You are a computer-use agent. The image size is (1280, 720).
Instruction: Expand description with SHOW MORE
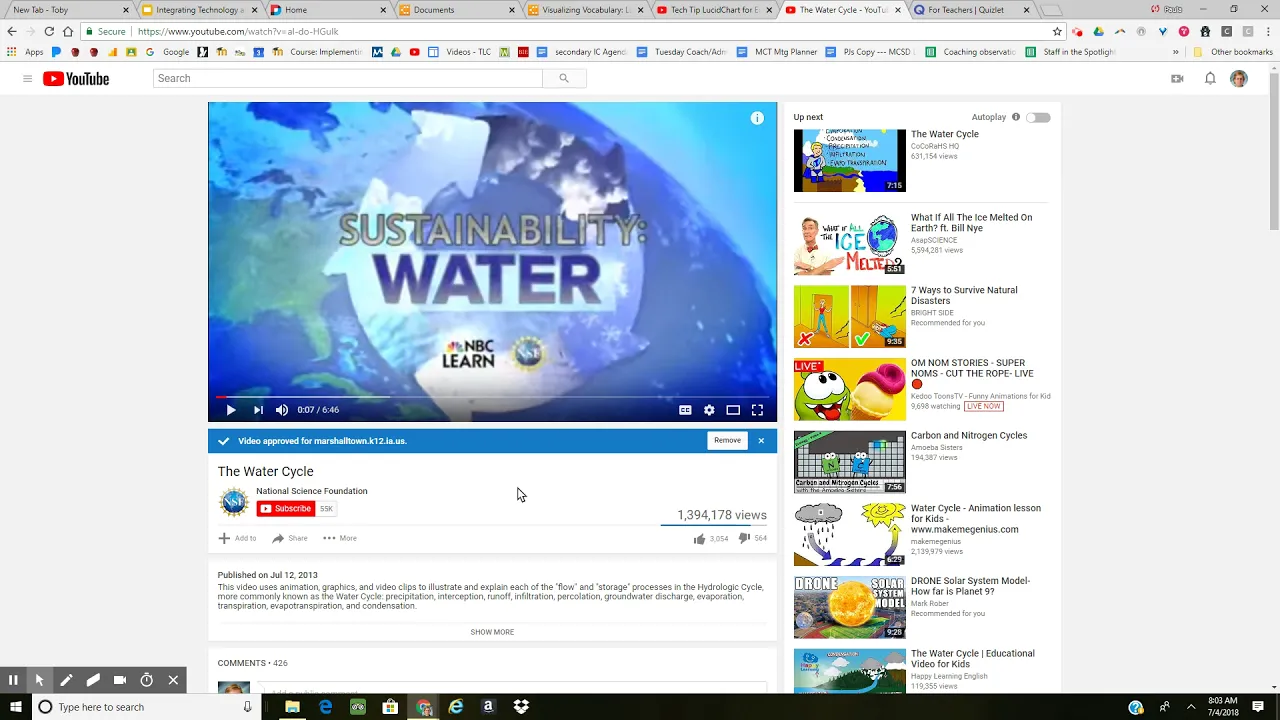click(x=492, y=632)
